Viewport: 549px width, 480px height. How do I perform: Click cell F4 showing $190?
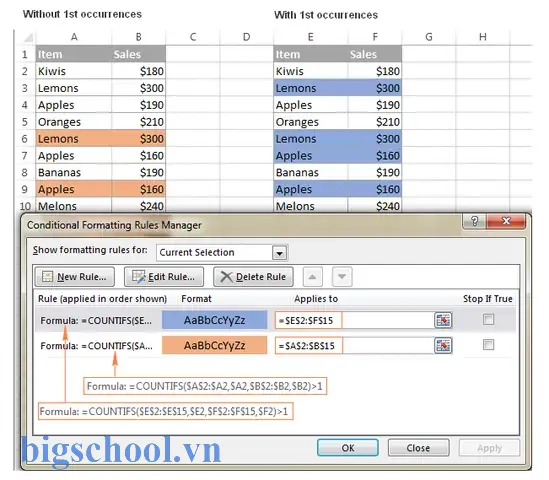click(x=375, y=105)
